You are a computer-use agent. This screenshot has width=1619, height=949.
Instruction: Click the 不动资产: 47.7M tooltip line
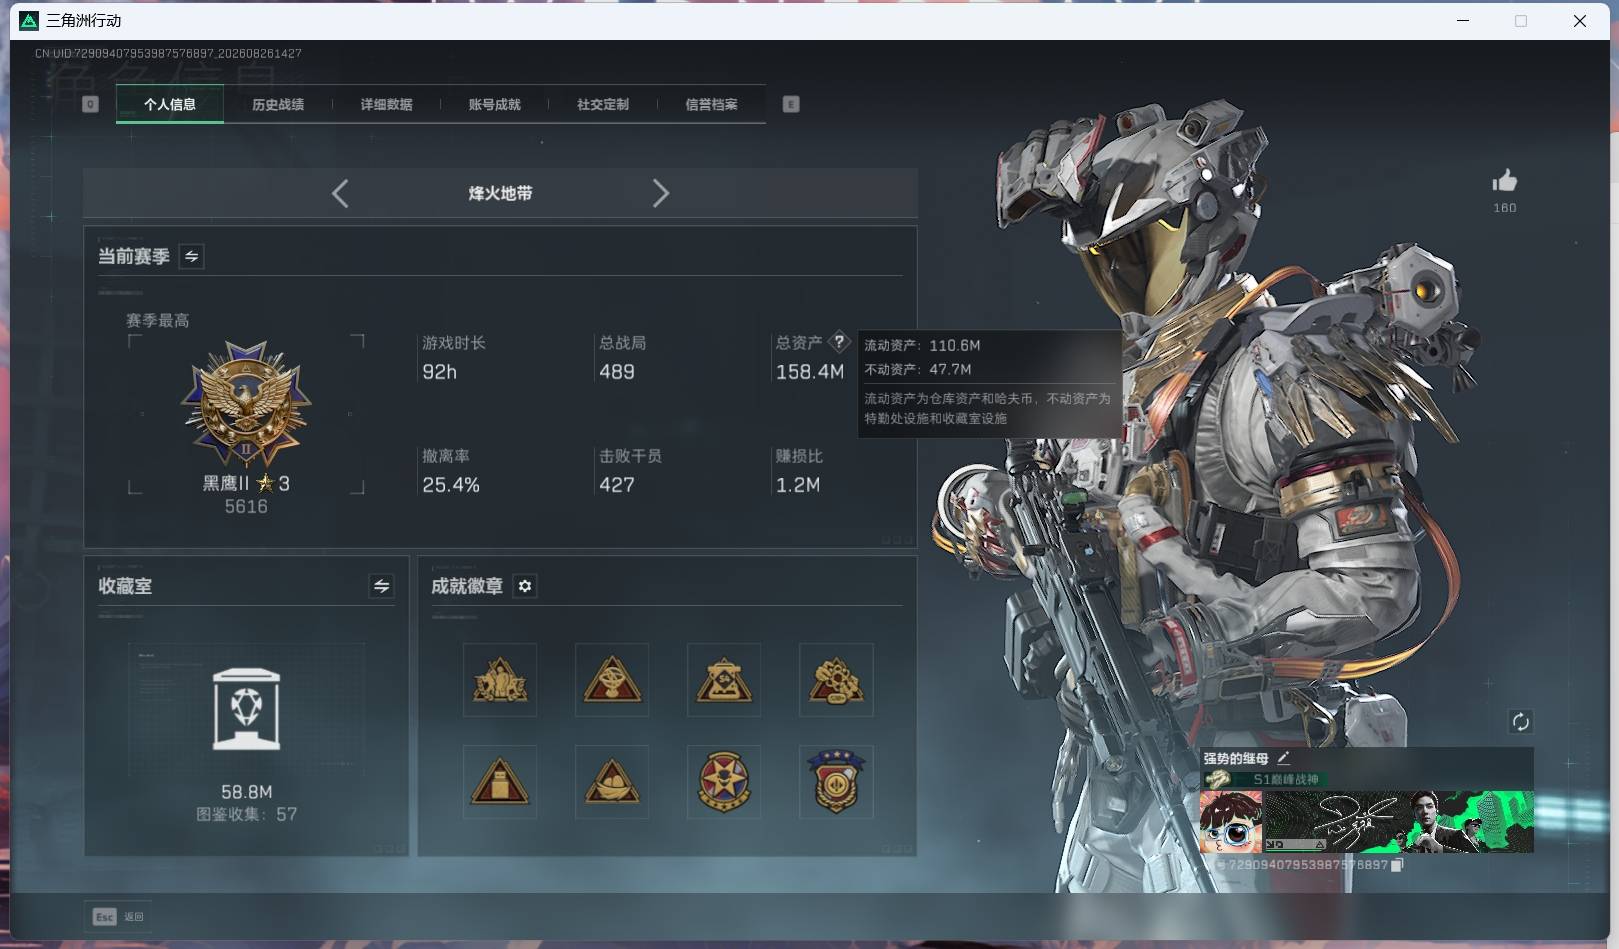click(918, 369)
